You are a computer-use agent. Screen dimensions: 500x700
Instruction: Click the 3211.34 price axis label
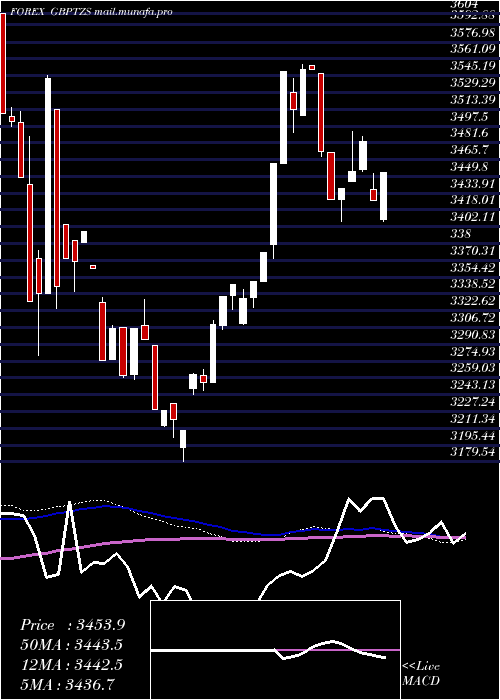click(473, 419)
